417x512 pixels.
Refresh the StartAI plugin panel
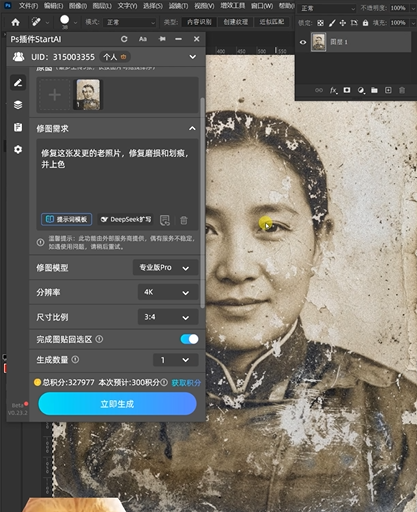(x=124, y=39)
